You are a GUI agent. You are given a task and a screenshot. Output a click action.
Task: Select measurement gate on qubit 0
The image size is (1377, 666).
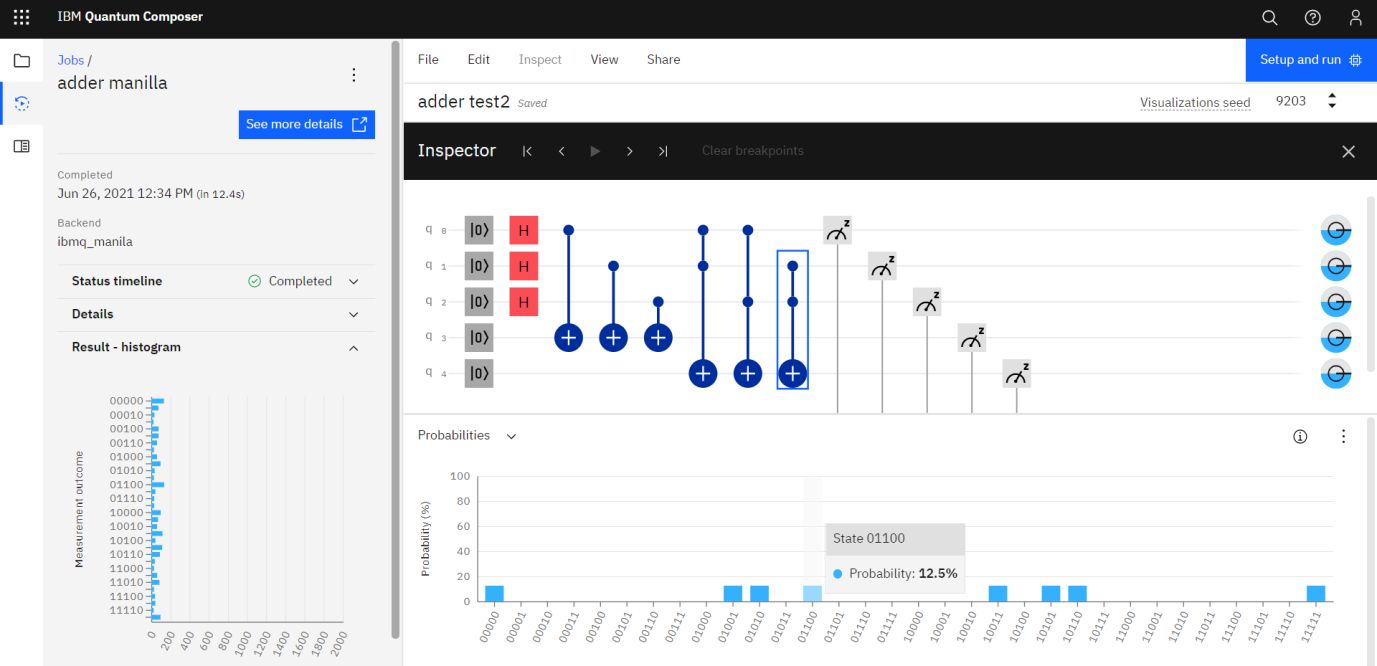[837, 230]
